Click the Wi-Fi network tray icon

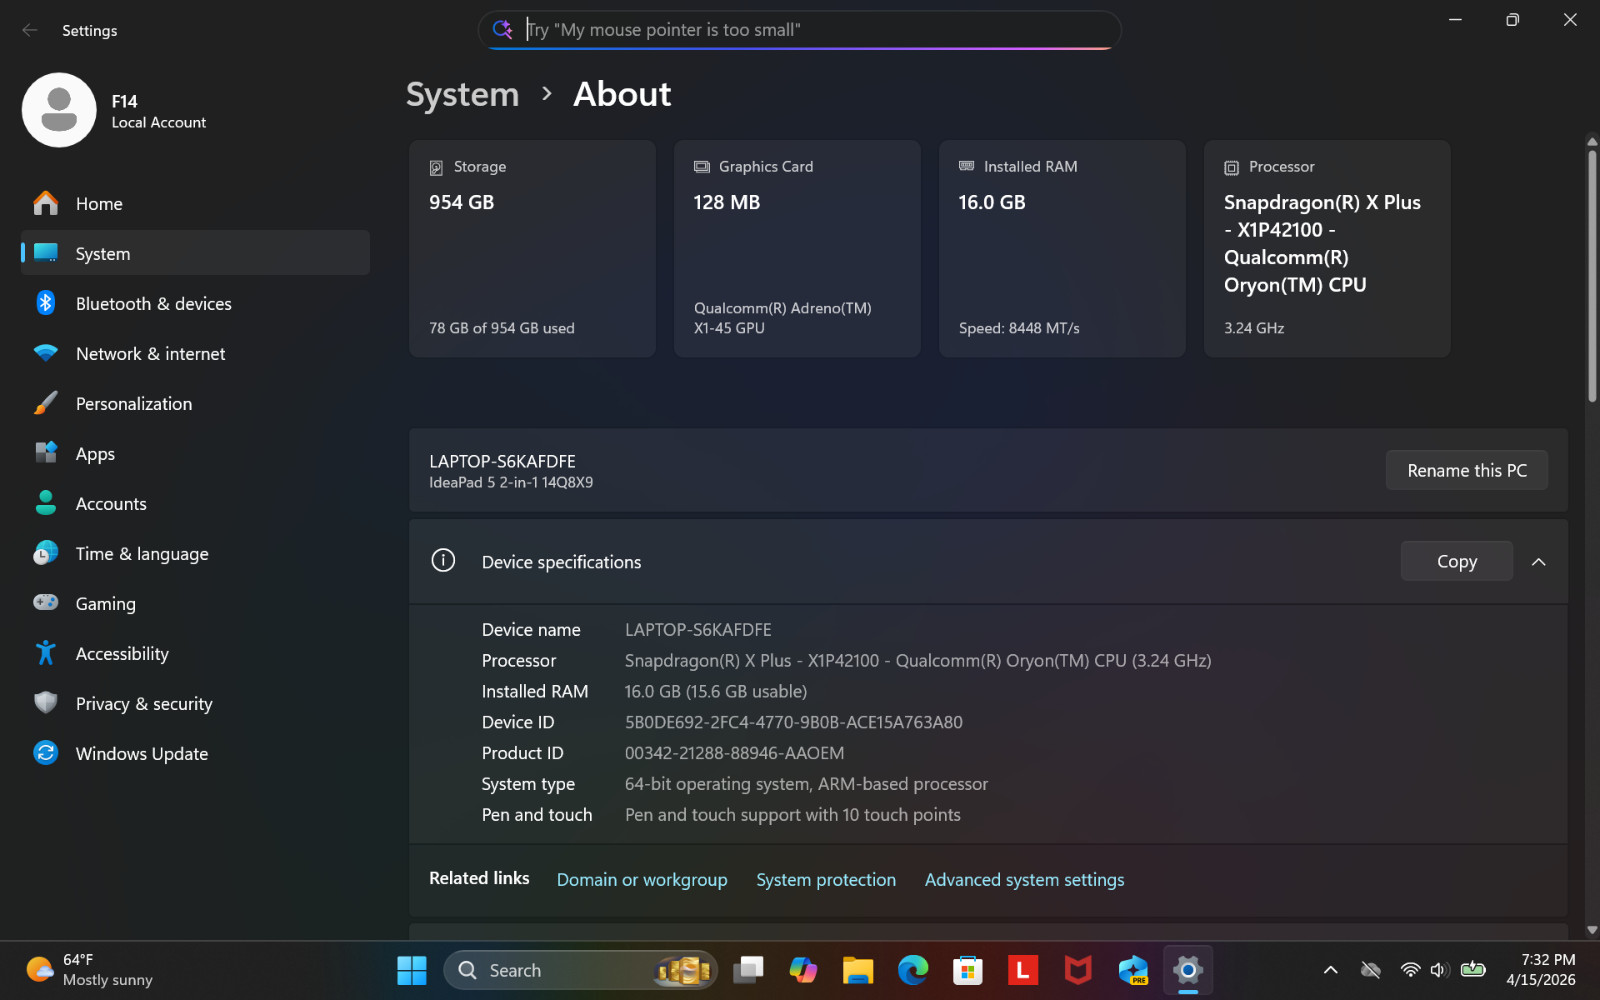1410,970
